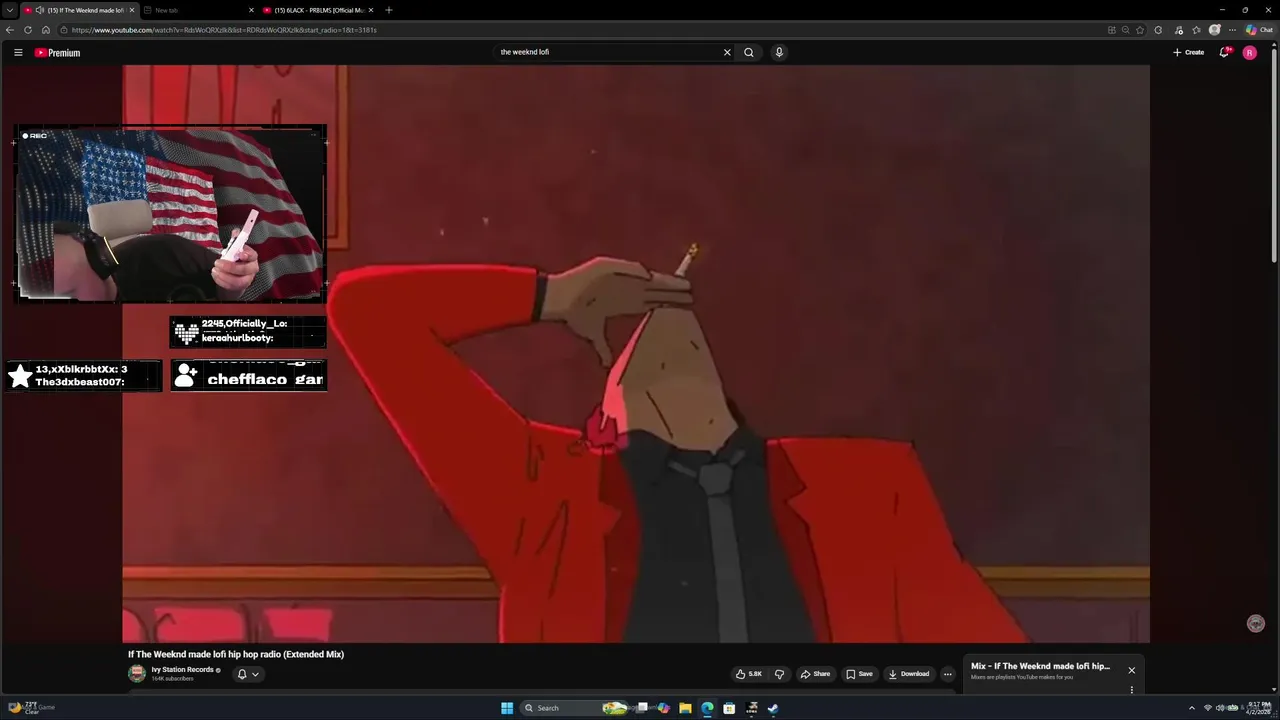Open the browser profile avatar
The width and height of the screenshot is (1280, 720).
pyautogui.click(x=1215, y=30)
